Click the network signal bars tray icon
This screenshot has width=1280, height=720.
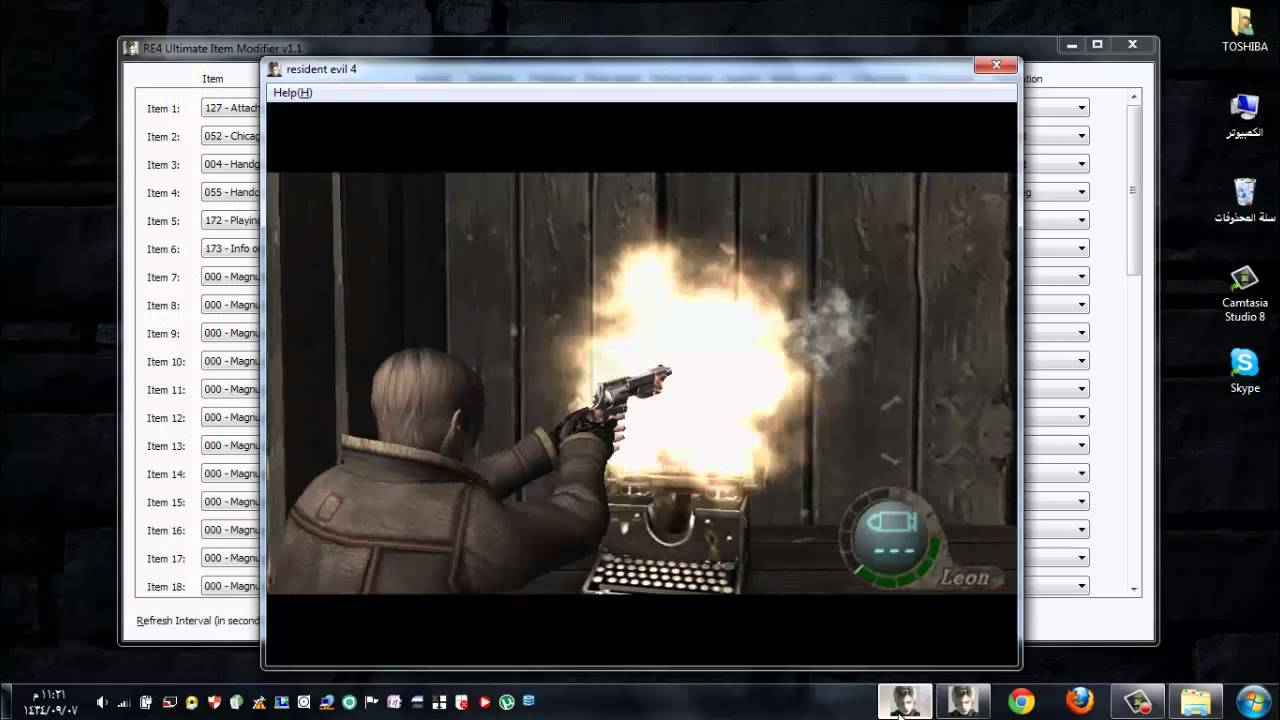pos(124,702)
